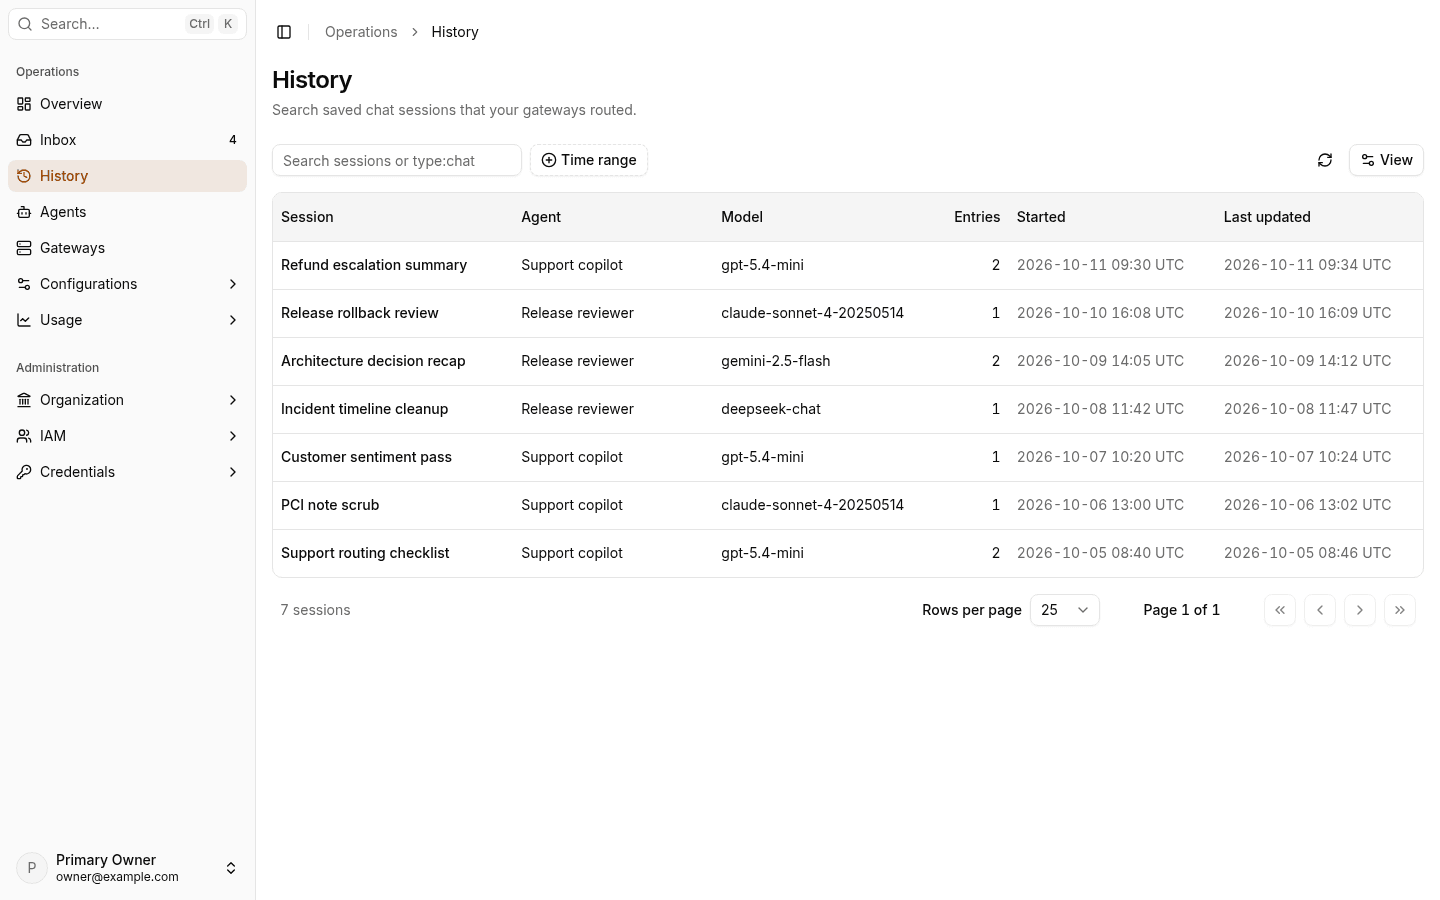Open Overview in the sidebar
The width and height of the screenshot is (1440, 900).
click(x=127, y=104)
